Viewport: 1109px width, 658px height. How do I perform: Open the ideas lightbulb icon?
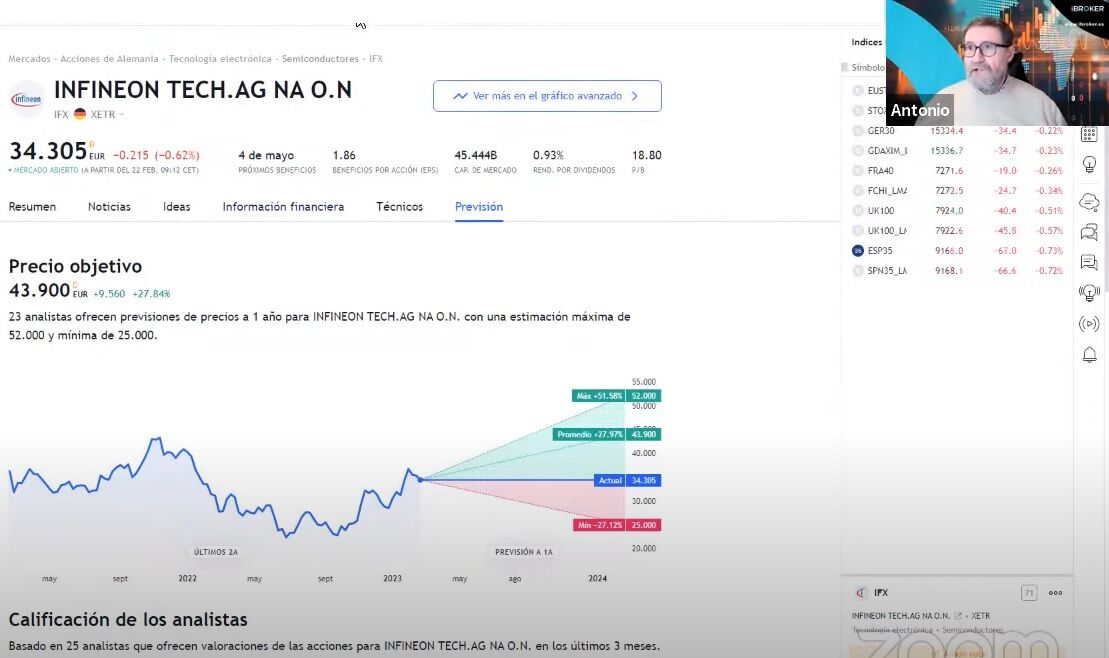1089,164
